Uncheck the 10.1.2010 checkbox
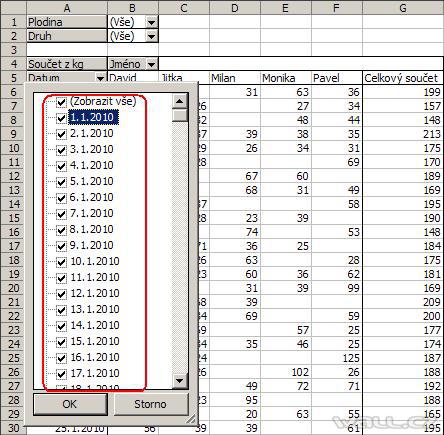The image size is (444, 435). click(61, 262)
